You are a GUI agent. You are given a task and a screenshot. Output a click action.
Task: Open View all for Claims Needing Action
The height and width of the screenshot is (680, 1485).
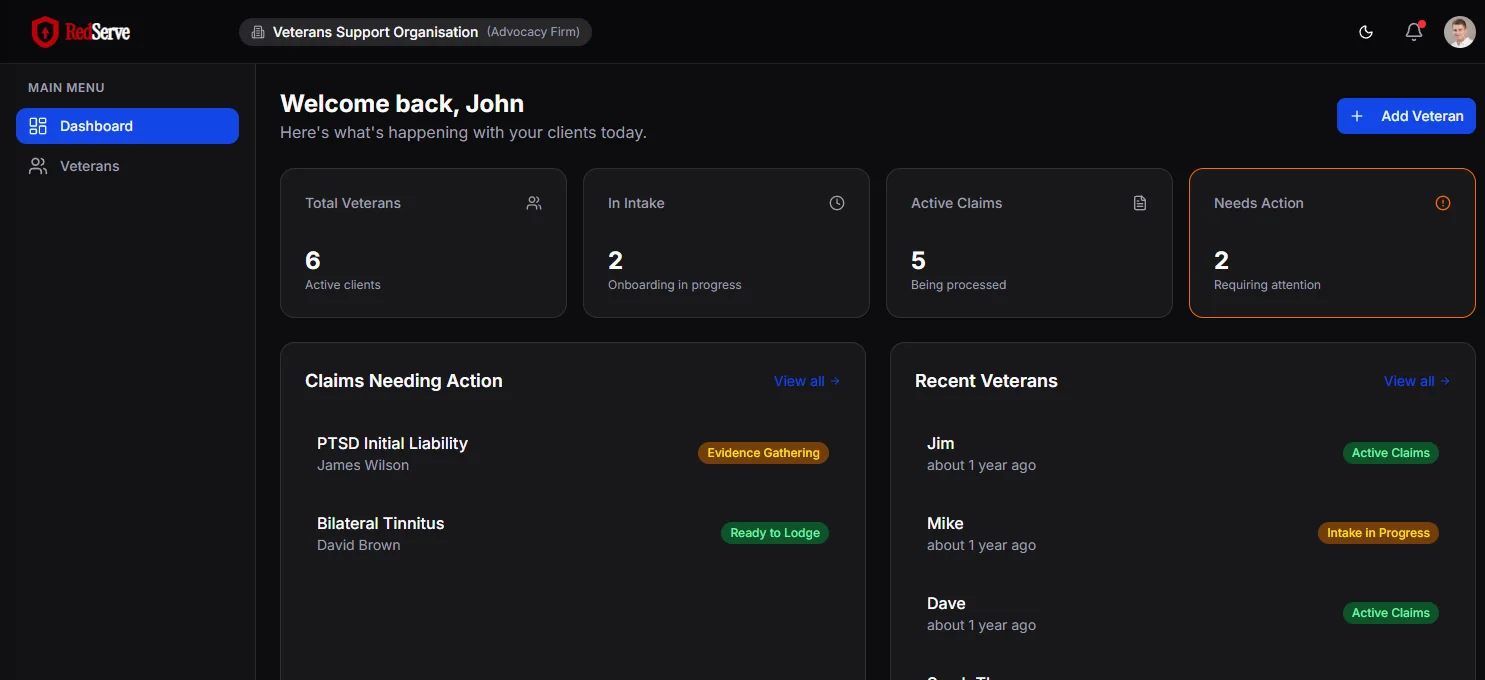(x=806, y=381)
